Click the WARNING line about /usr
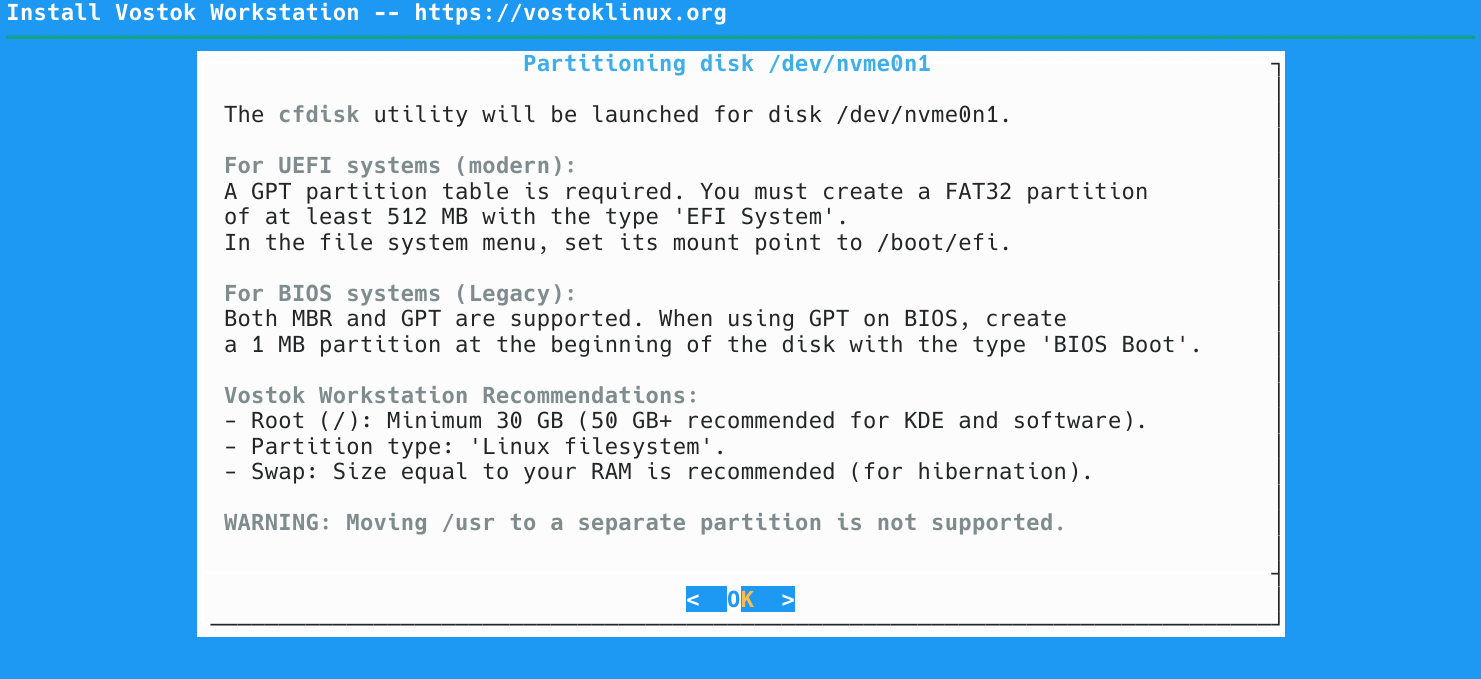The height and width of the screenshot is (679, 1481). pos(645,523)
